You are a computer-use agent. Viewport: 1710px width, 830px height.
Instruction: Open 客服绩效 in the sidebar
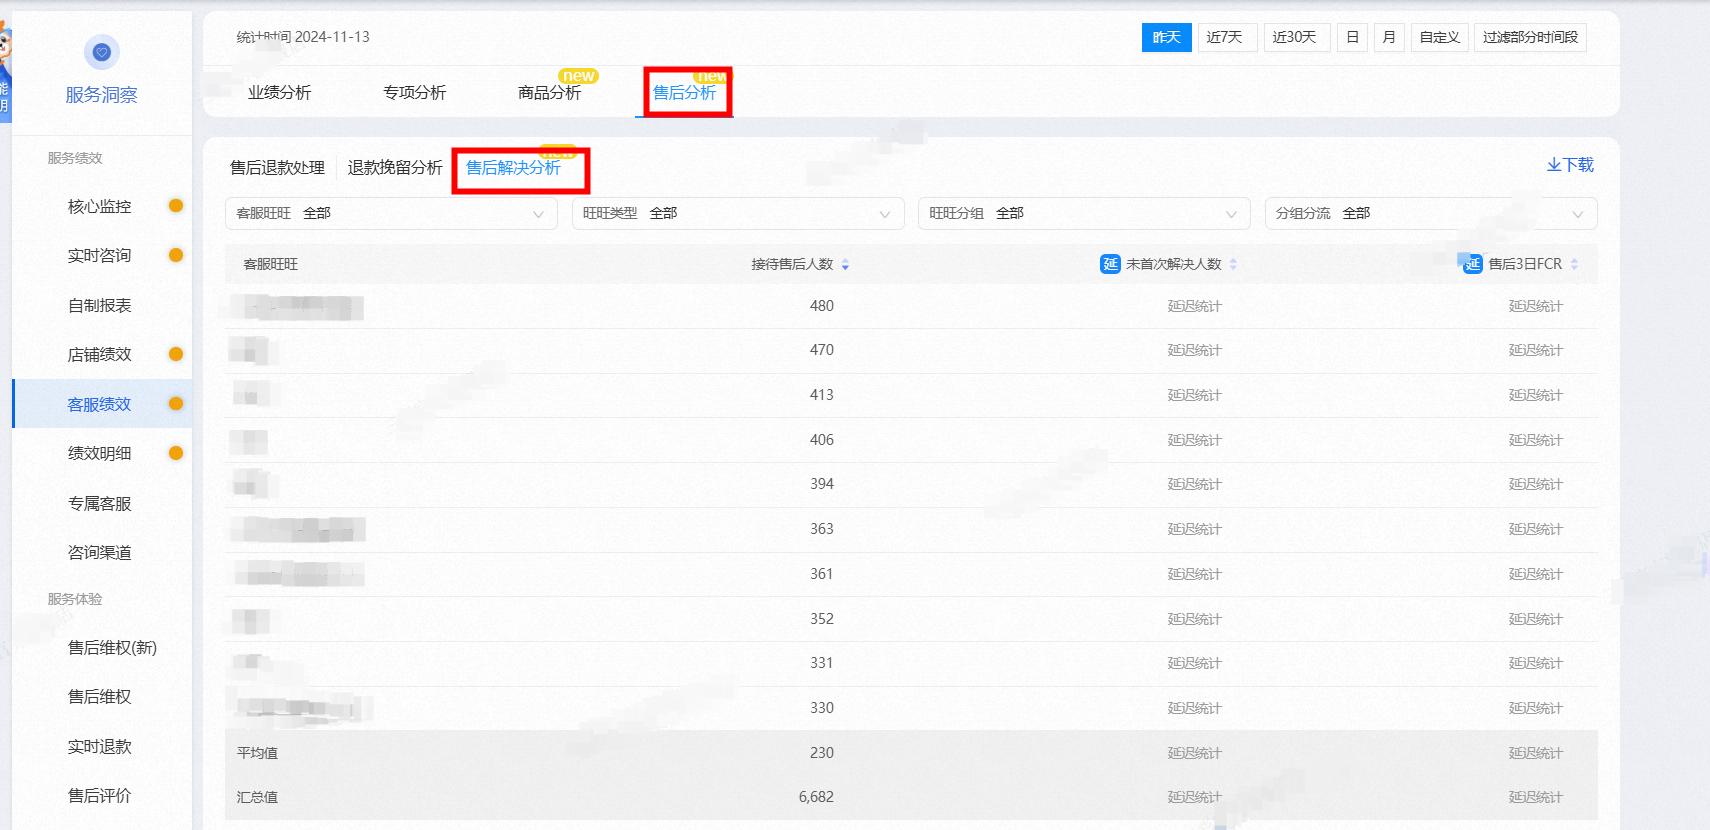click(x=100, y=405)
